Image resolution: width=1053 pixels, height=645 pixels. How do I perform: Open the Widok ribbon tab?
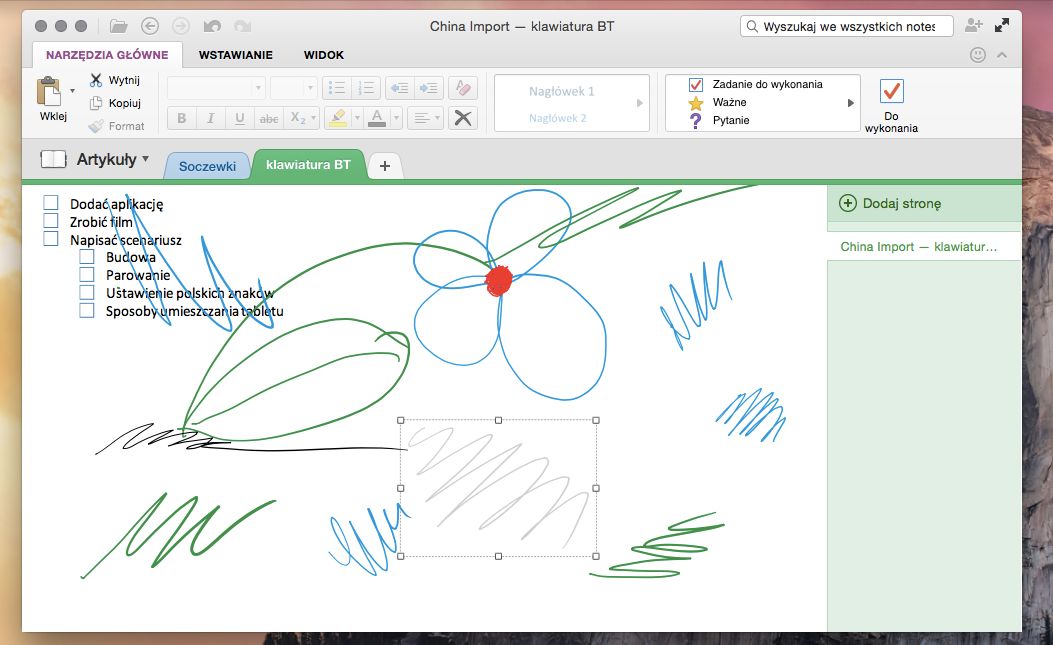(324, 55)
